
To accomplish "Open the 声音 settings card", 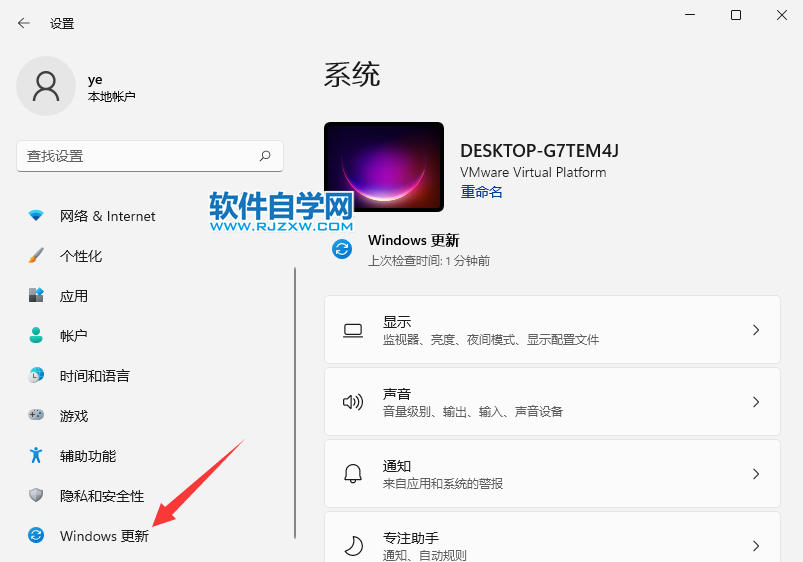I will [552, 402].
